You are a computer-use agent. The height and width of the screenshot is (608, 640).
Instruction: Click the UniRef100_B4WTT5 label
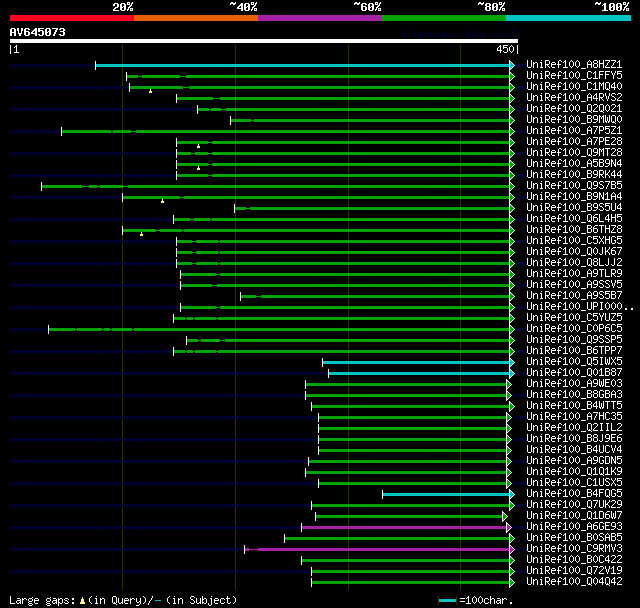[574, 406]
